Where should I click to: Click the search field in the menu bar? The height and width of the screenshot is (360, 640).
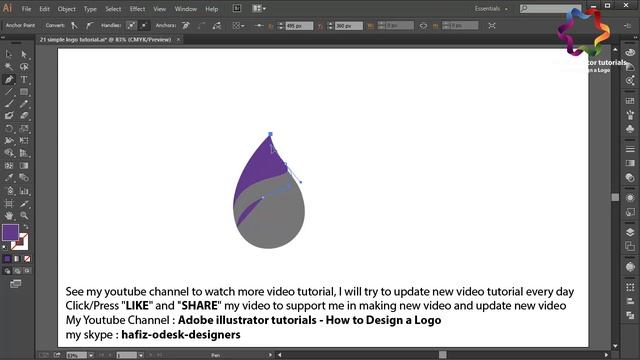(x=550, y=9)
